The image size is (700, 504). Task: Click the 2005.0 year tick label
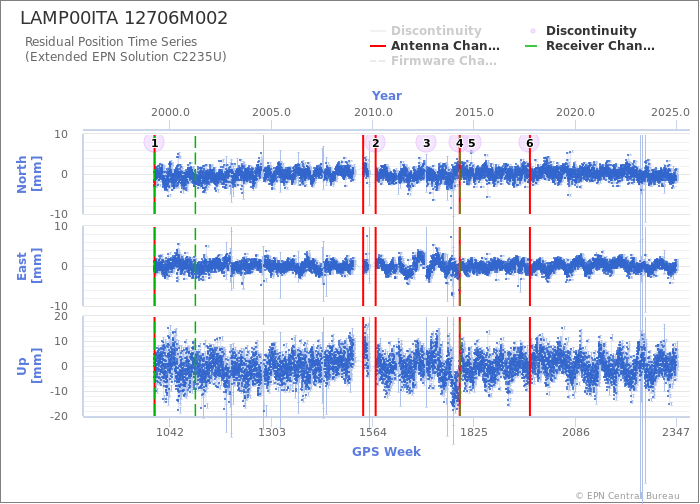click(x=271, y=112)
